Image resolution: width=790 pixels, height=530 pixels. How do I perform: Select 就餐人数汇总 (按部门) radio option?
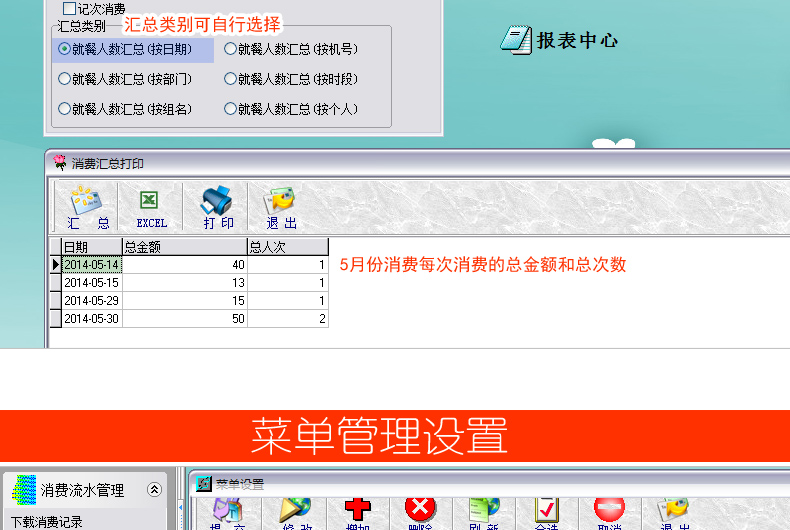(65, 79)
